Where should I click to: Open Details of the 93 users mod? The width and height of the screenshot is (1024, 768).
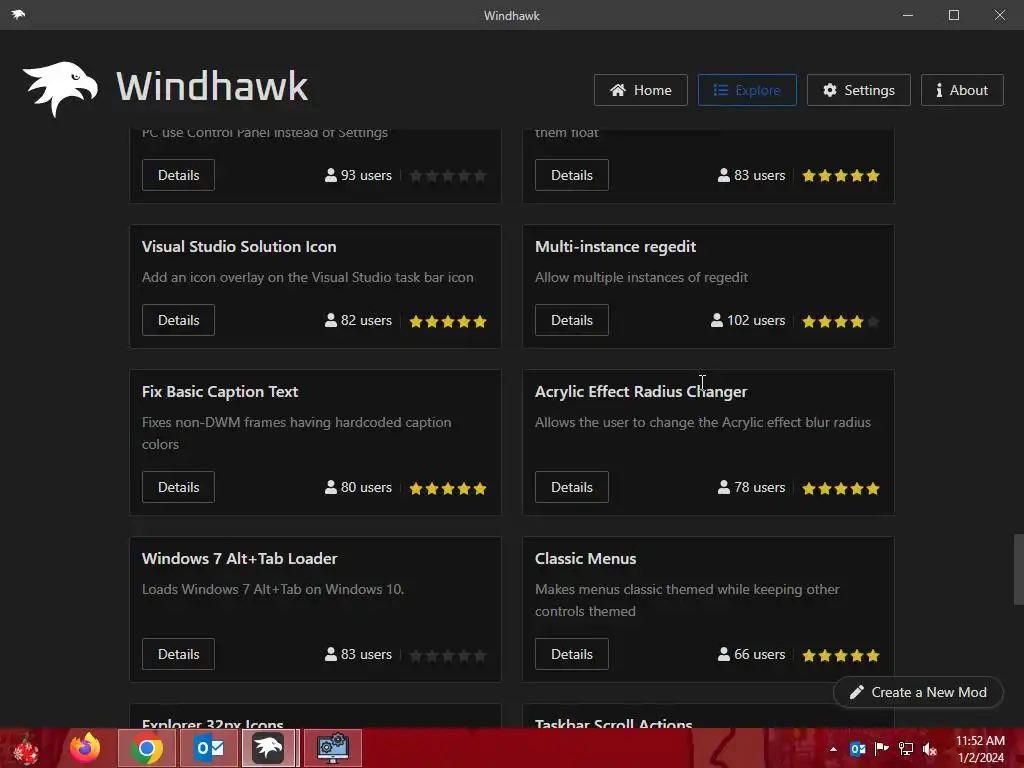point(178,175)
